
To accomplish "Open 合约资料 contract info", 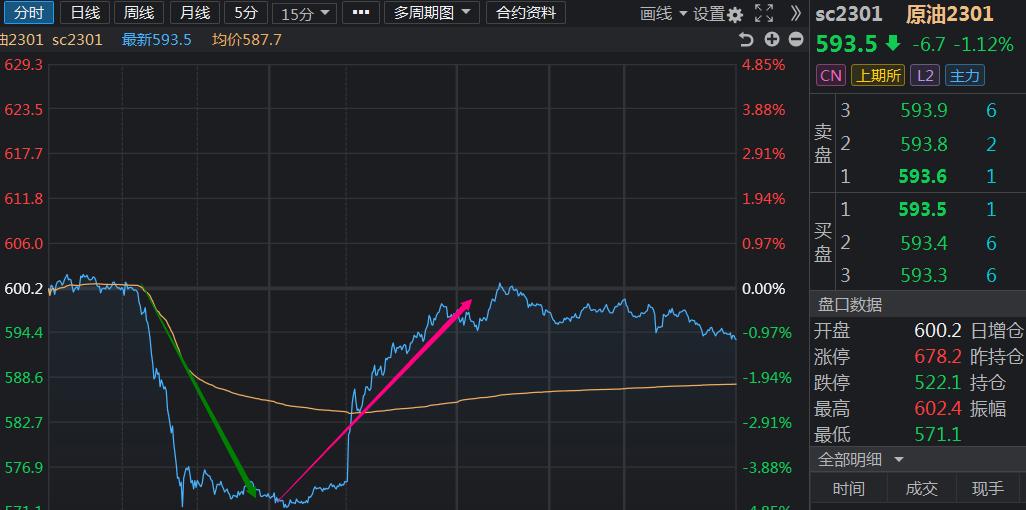I will click(x=526, y=12).
